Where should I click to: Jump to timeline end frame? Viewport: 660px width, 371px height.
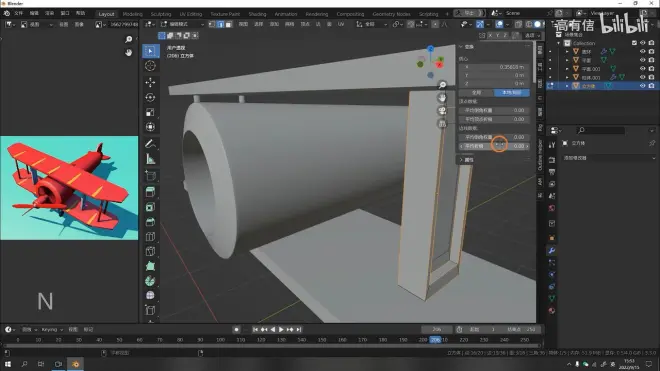pos(298,330)
